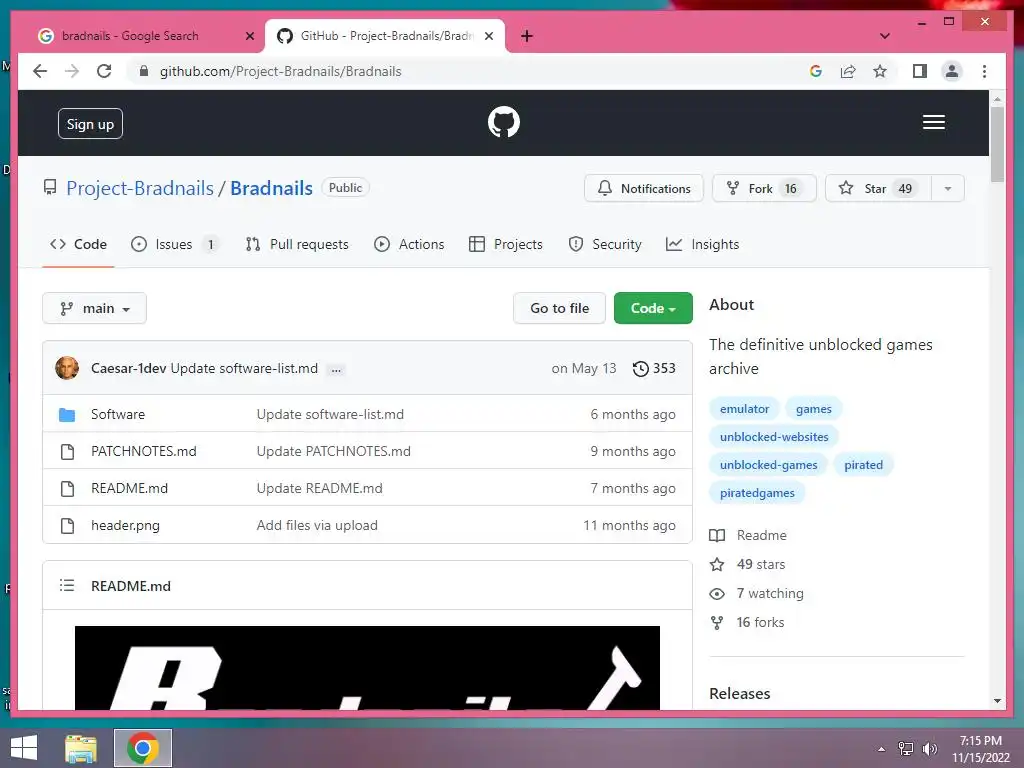Click the emulator topic tag

744,409
